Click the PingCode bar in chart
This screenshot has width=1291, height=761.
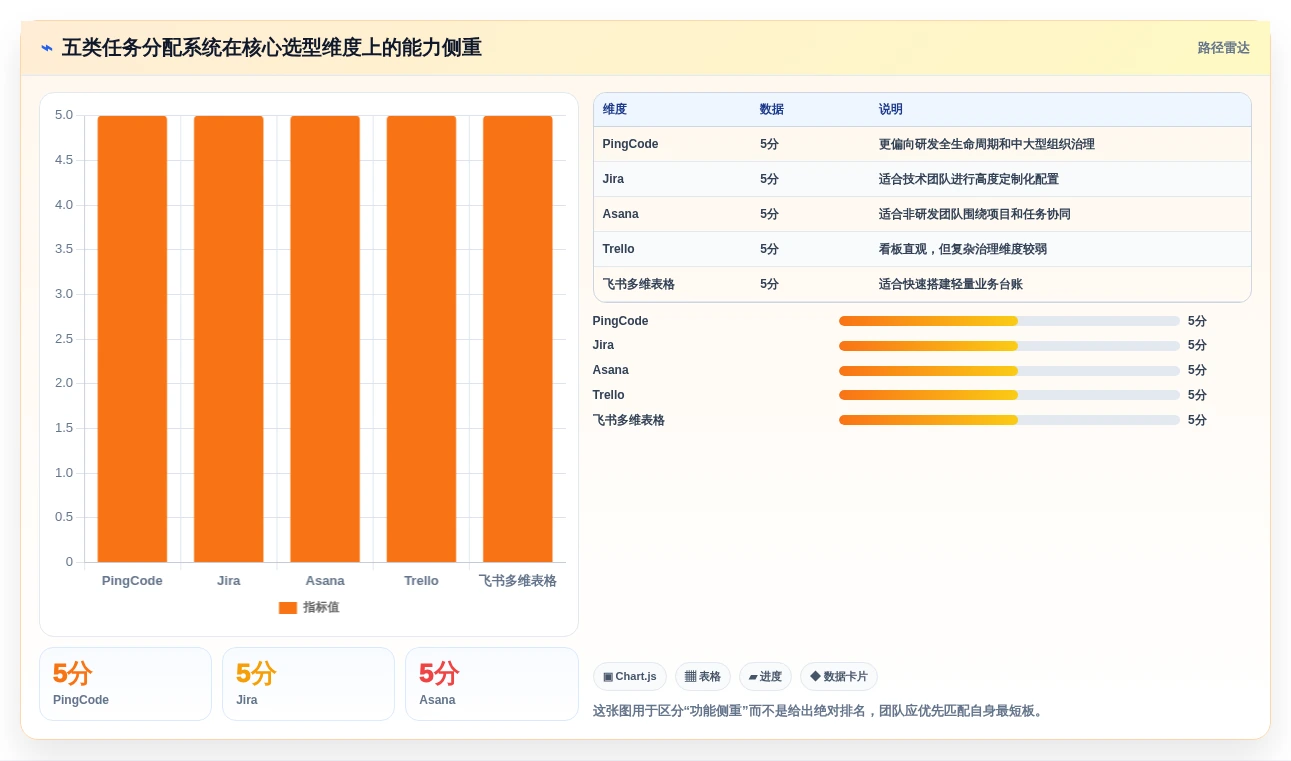coord(132,339)
